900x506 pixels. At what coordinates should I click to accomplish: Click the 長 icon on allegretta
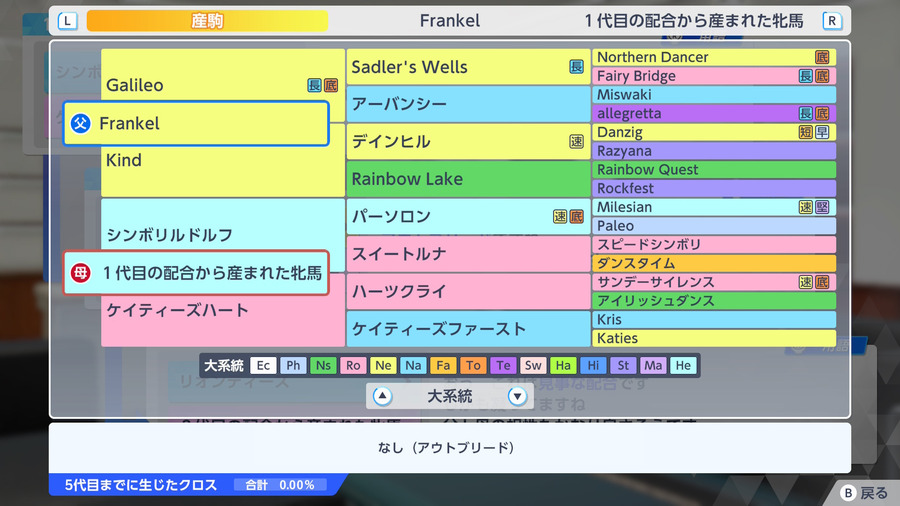805,113
